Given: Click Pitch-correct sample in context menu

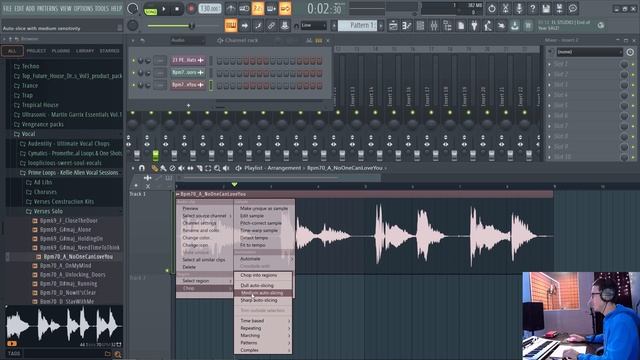Looking at the screenshot, I should (x=261, y=223).
